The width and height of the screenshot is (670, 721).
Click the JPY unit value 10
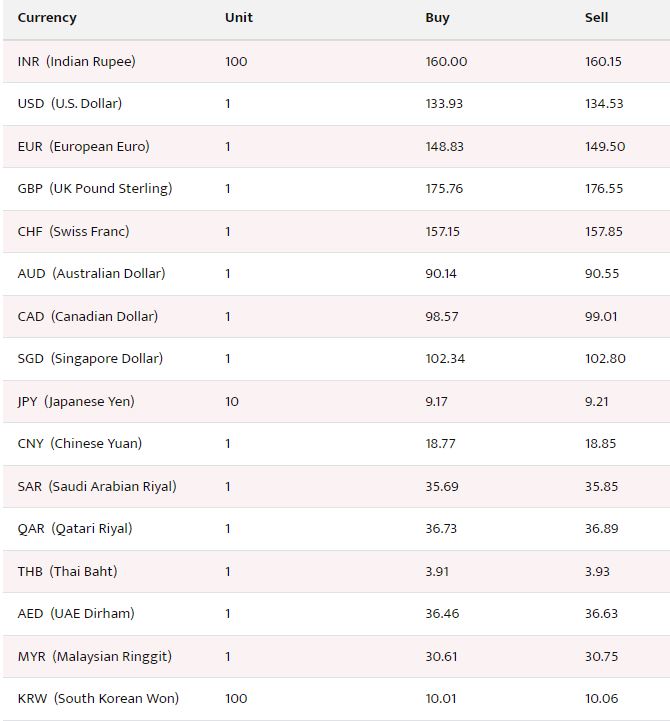point(232,401)
